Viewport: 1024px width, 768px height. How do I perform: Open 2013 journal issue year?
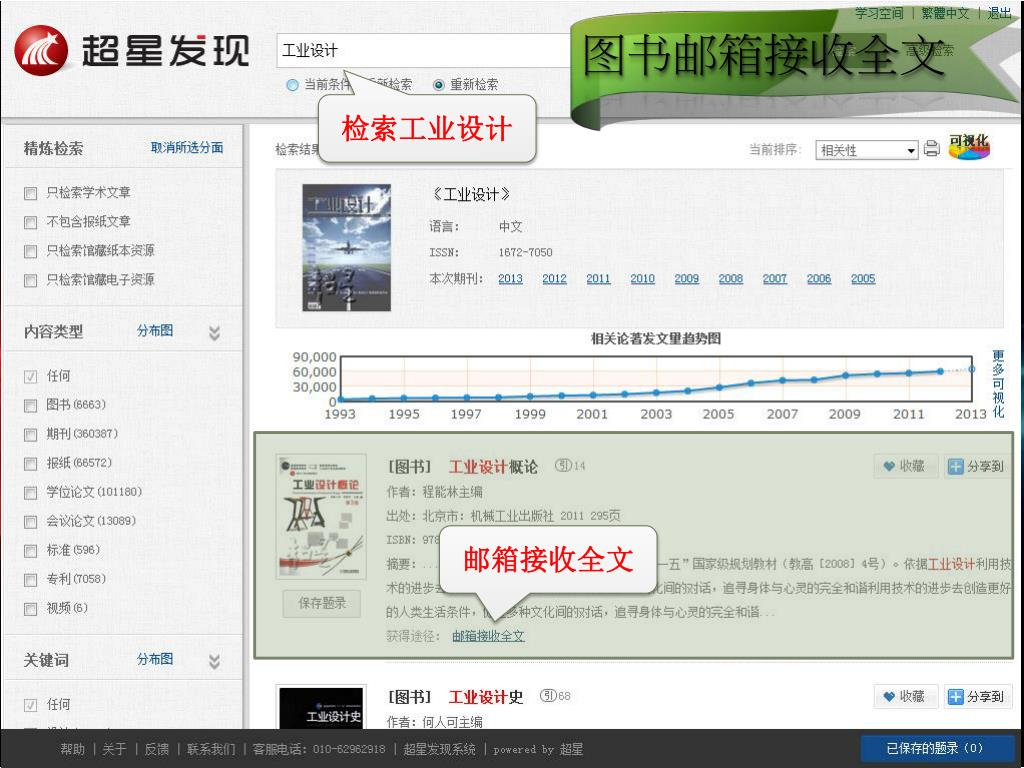click(x=510, y=279)
